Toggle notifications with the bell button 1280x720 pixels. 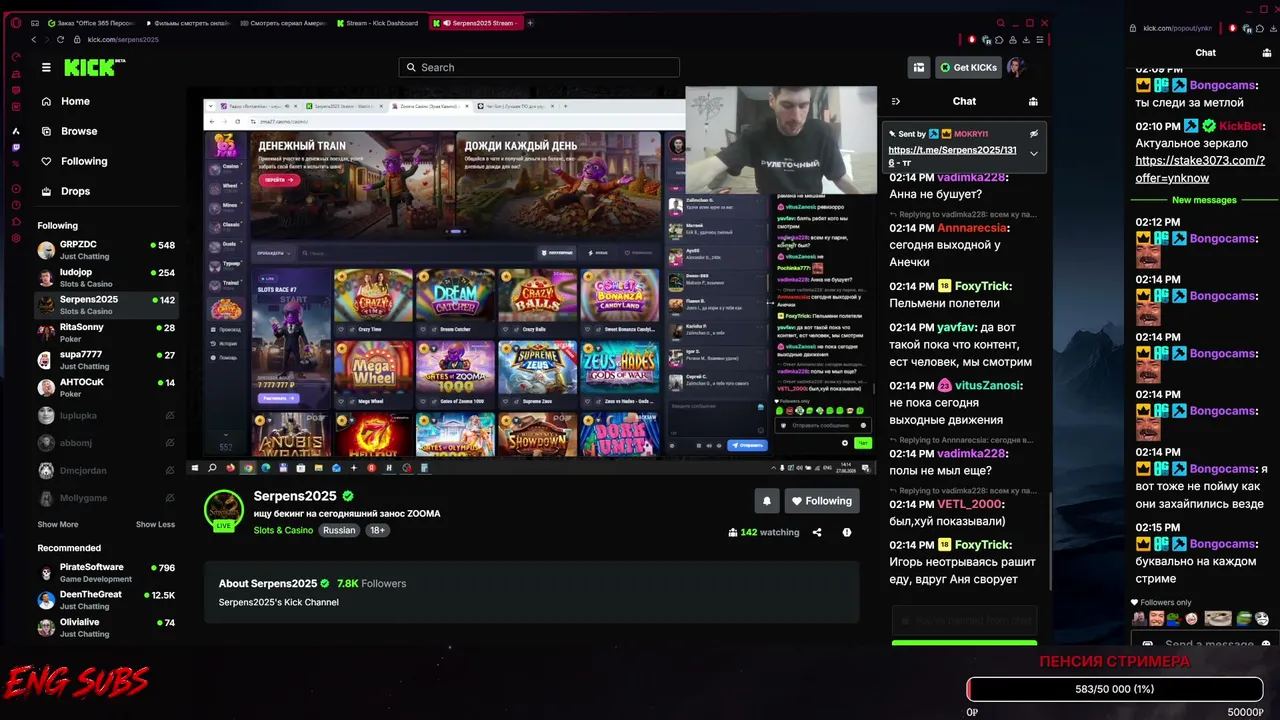[767, 501]
